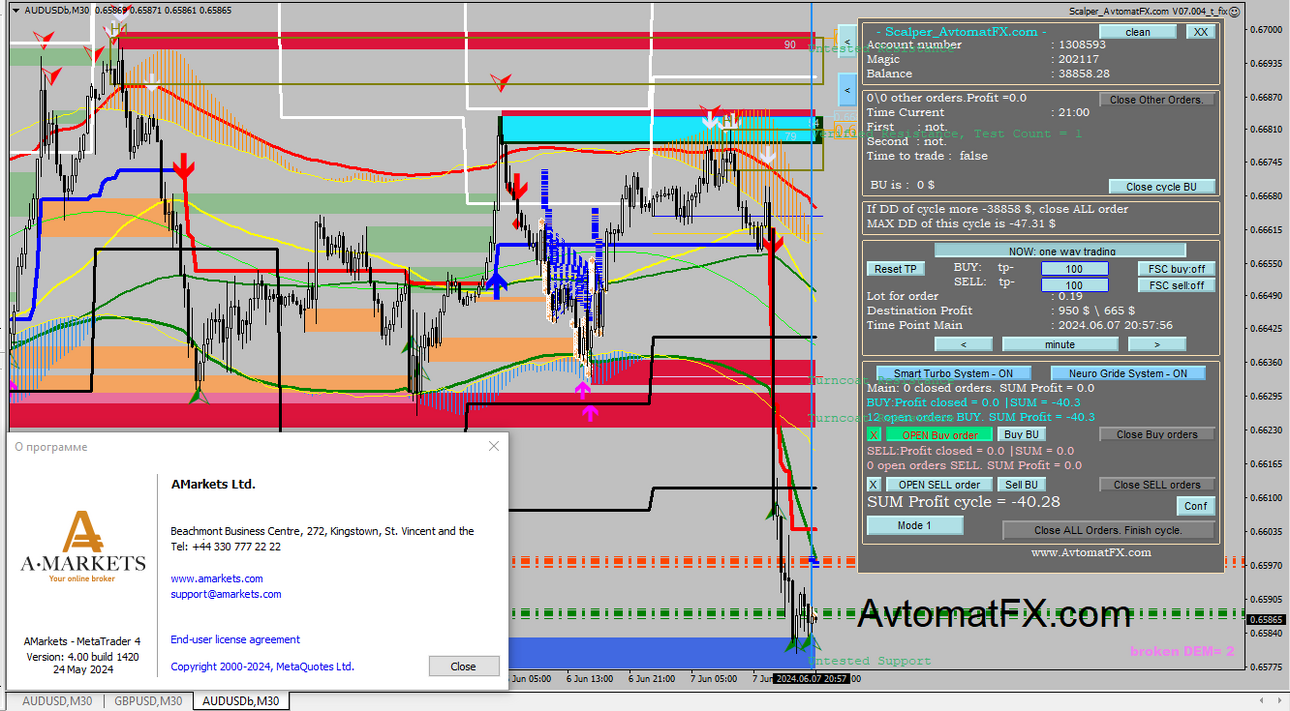
Task: Click Close ALL Orders. Finish cycle.
Action: pos(1108,530)
